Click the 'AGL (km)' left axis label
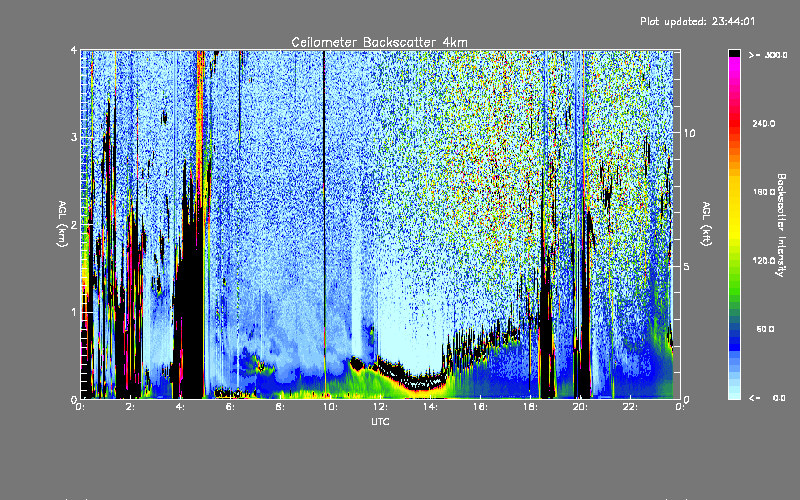The height and width of the screenshot is (500, 800). pyautogui.click(x=62, y=224)
